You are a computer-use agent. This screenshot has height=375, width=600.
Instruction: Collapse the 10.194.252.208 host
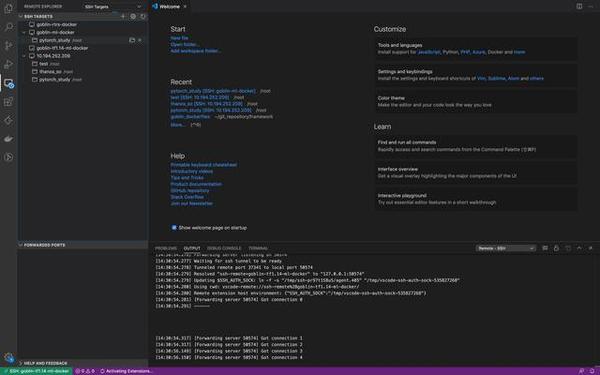tap(24, 56)
